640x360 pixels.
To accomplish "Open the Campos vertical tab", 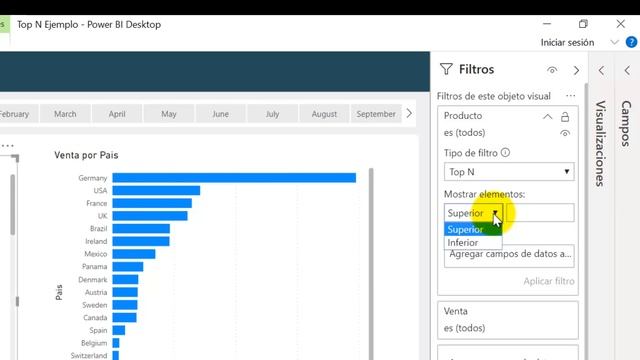I will [x=626, y=124].
